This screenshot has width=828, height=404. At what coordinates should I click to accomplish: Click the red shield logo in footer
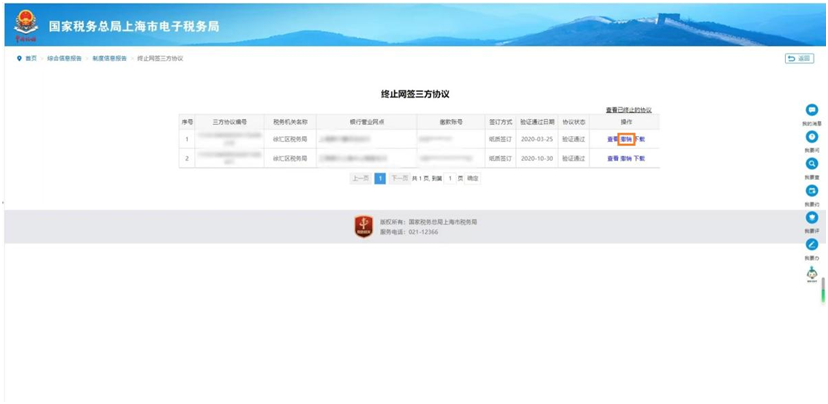click(363, 227)
